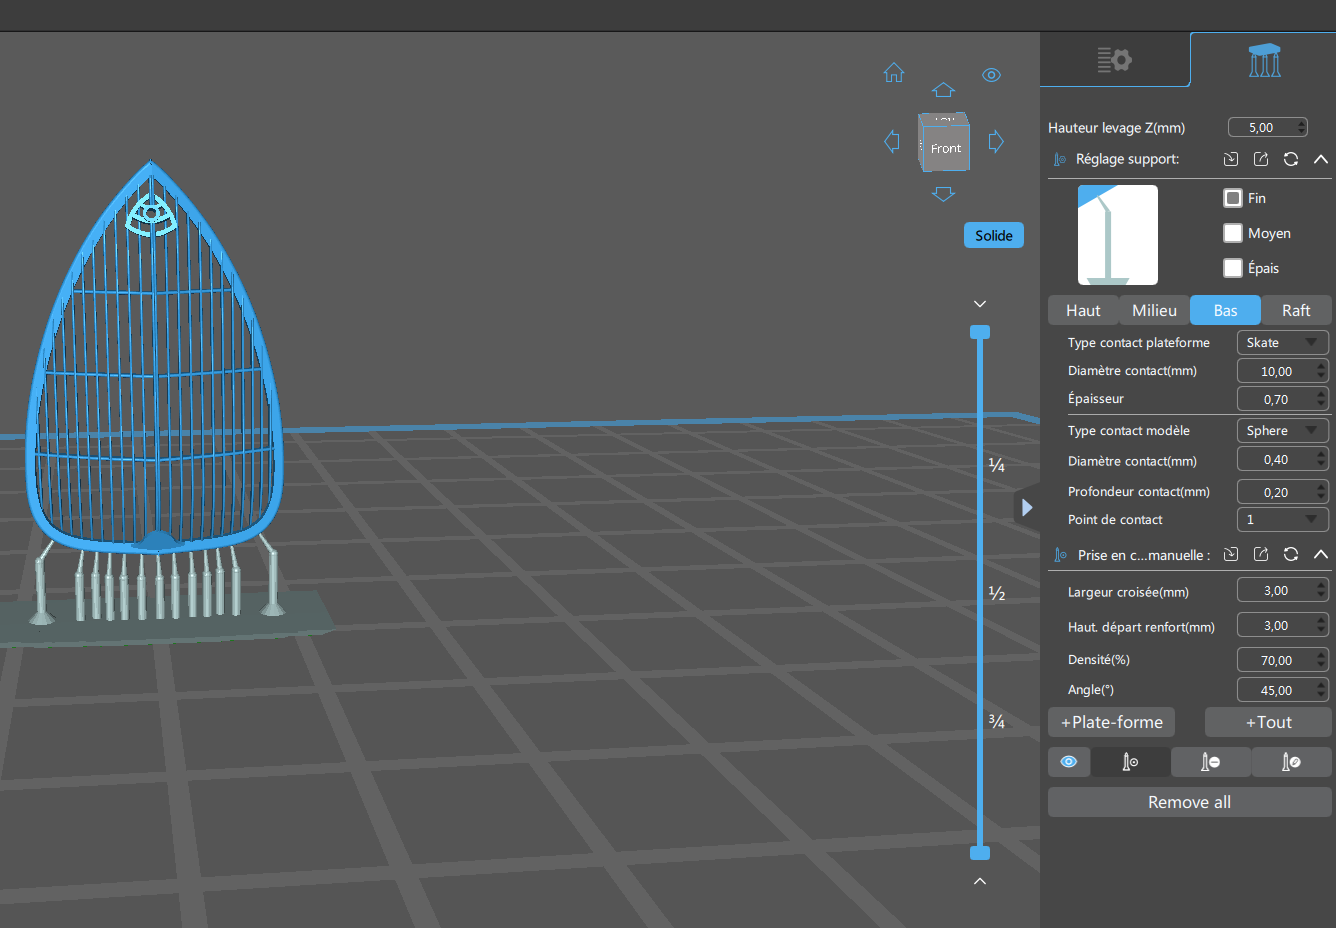
Task: Open the support pillars tab icon
Action: click(1264, 61)
